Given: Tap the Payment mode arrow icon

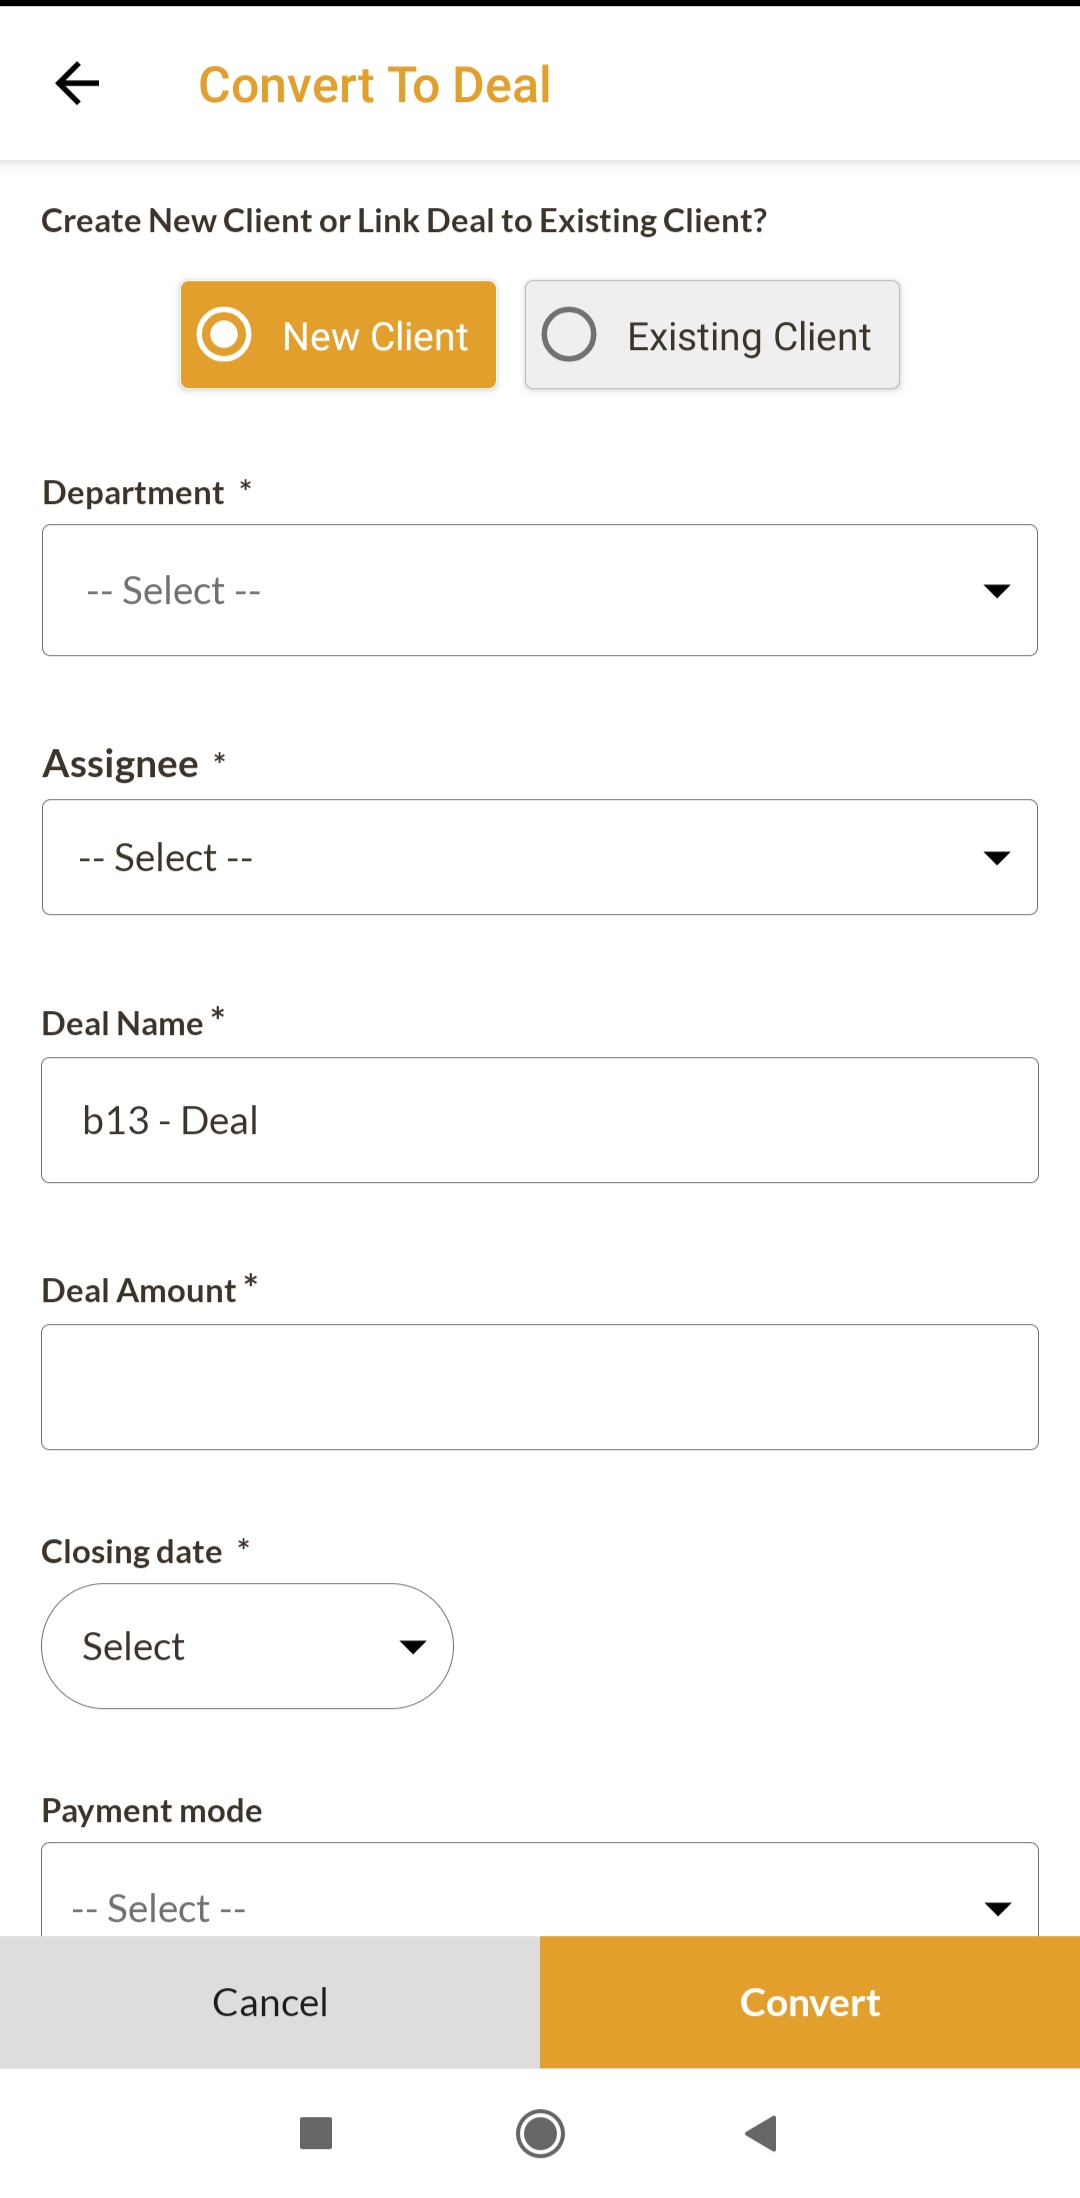Looking at the screenshot, I should pyautogui.click(x=997, y=1908).
